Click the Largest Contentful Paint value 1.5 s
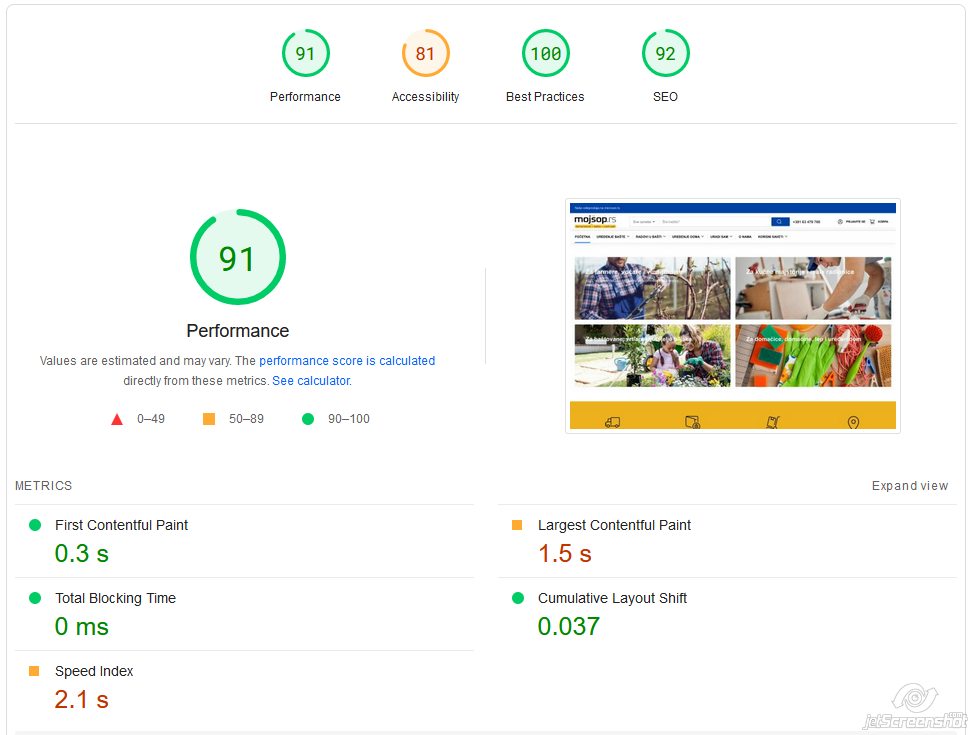The image size is (973, 735). pos(565,553)
